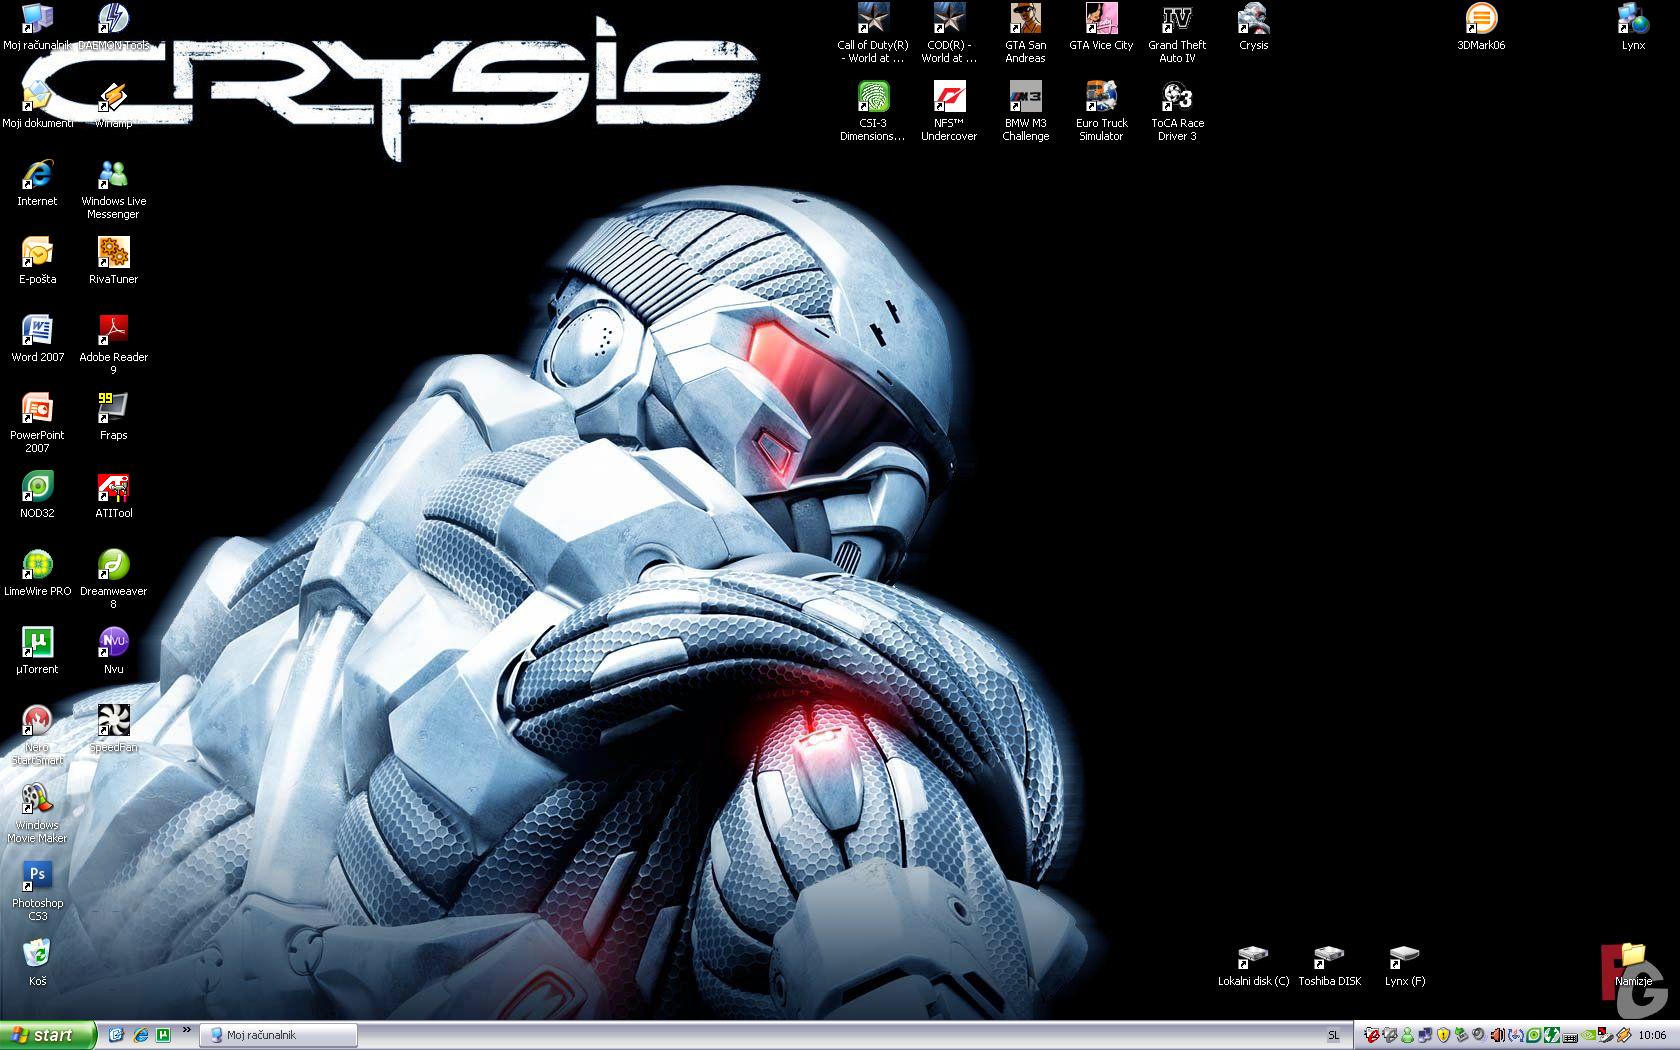Screen dimensions: 1680x1050
Task: Launch Internet Explorer from quick launch
Action: click(140, 1035)
